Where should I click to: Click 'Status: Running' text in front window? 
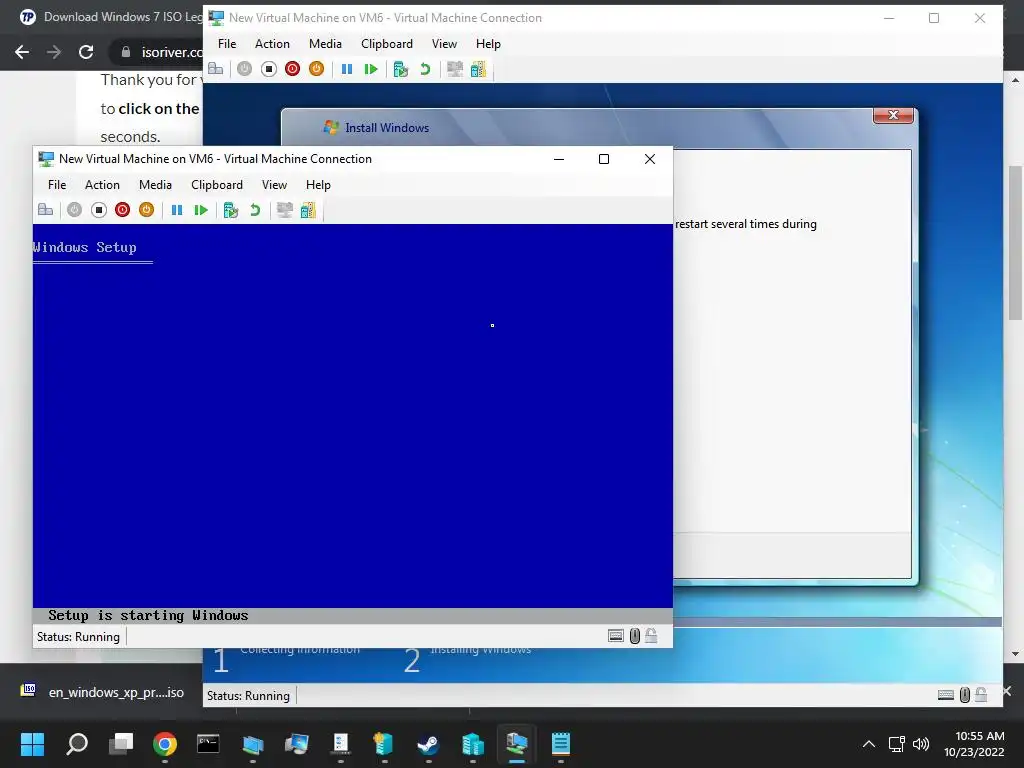78,637
